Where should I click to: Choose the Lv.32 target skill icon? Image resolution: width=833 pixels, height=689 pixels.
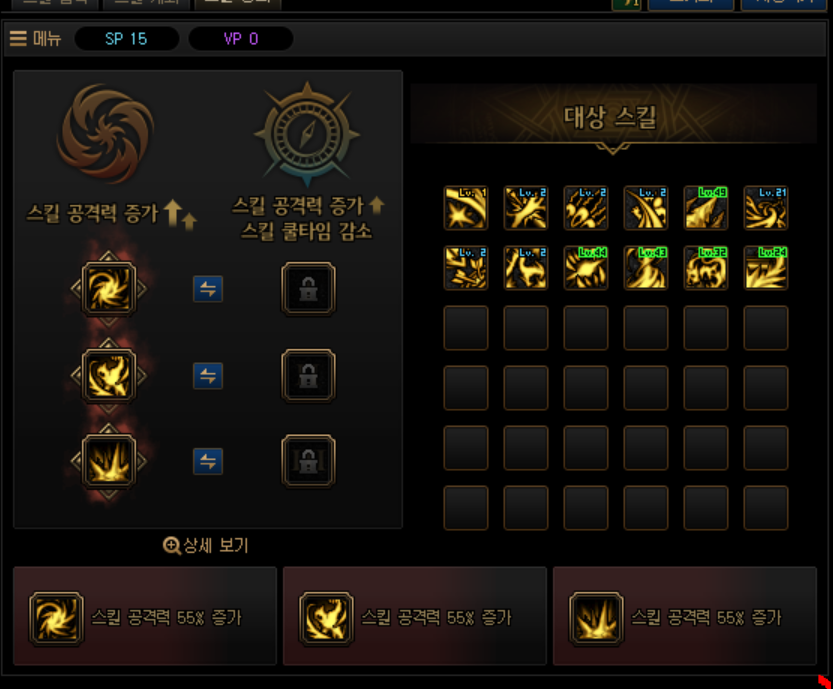pyautogui.click(x=706, y=268)
